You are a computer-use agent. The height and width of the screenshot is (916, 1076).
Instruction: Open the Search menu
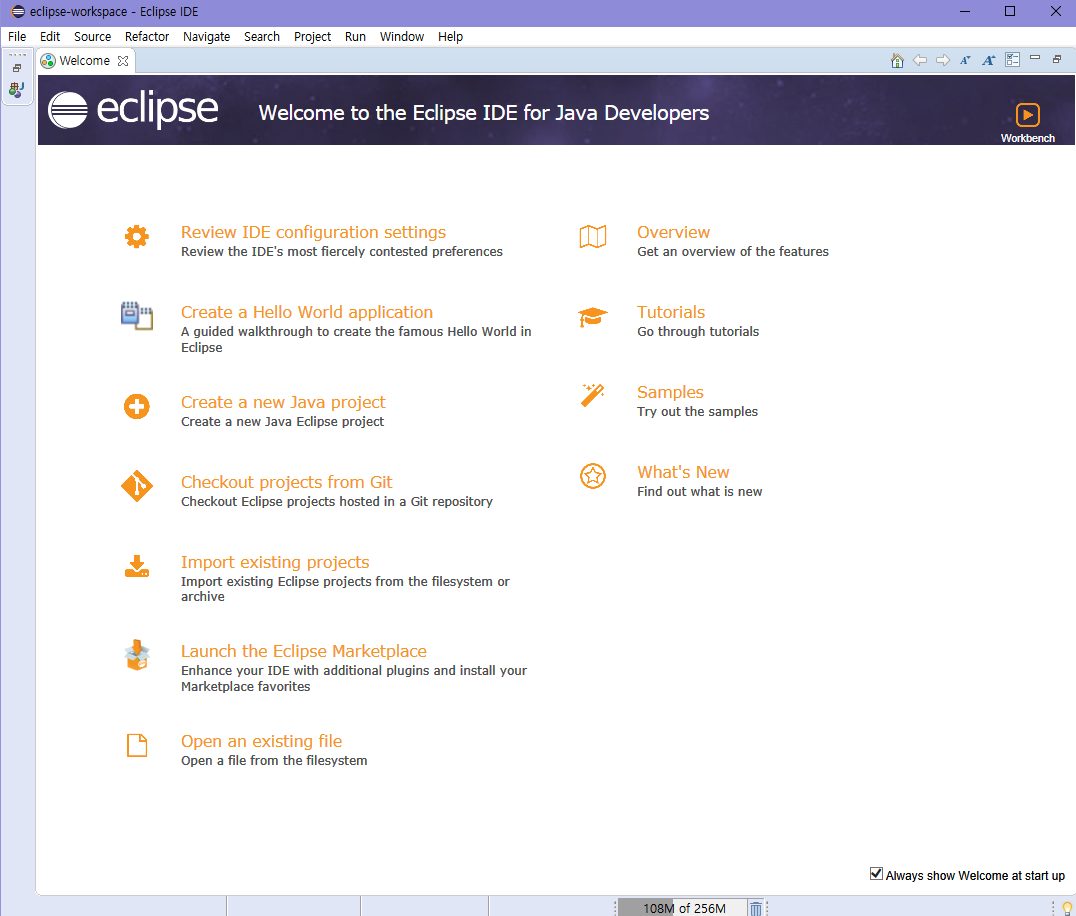pos(262,36)
